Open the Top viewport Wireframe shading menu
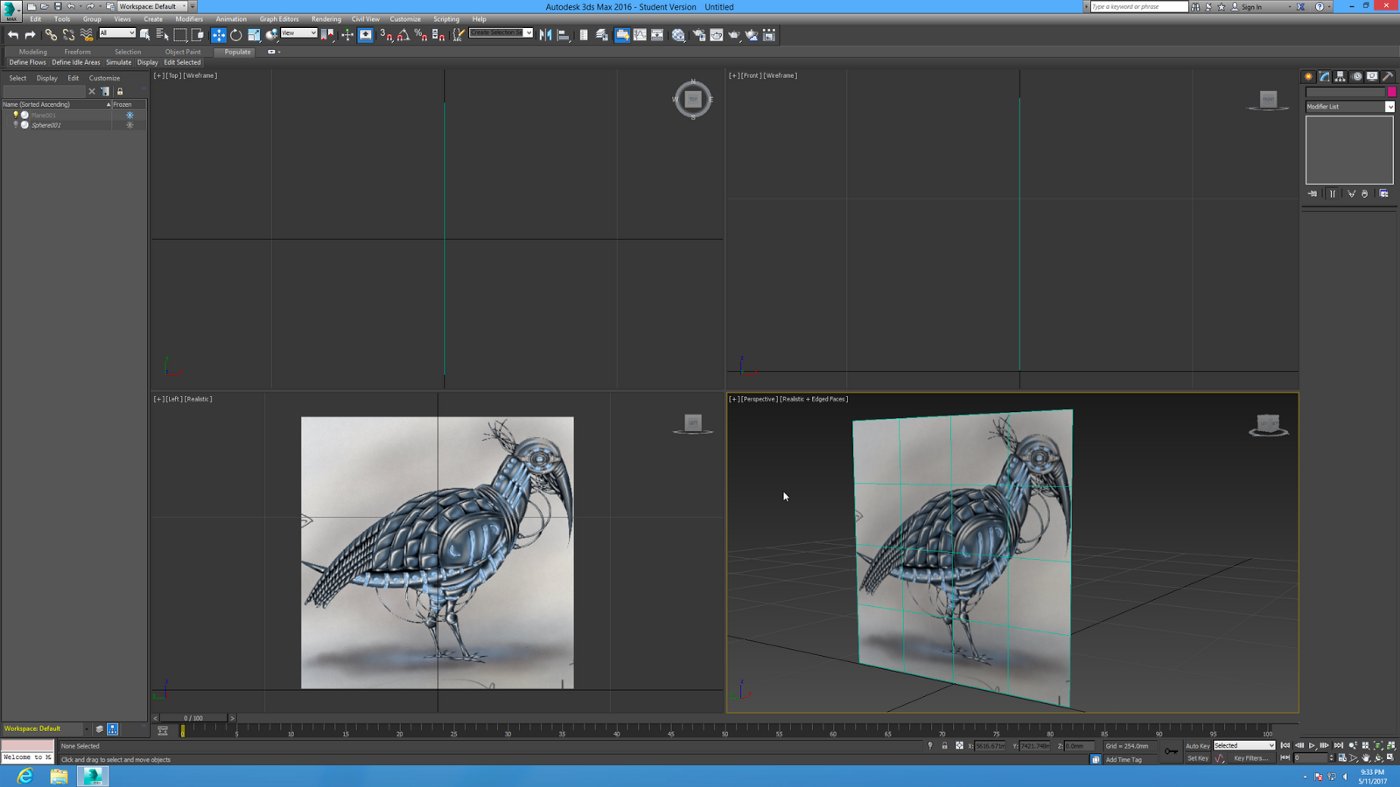The width and height of the screenshot is (1400, 787). [200, 75]
